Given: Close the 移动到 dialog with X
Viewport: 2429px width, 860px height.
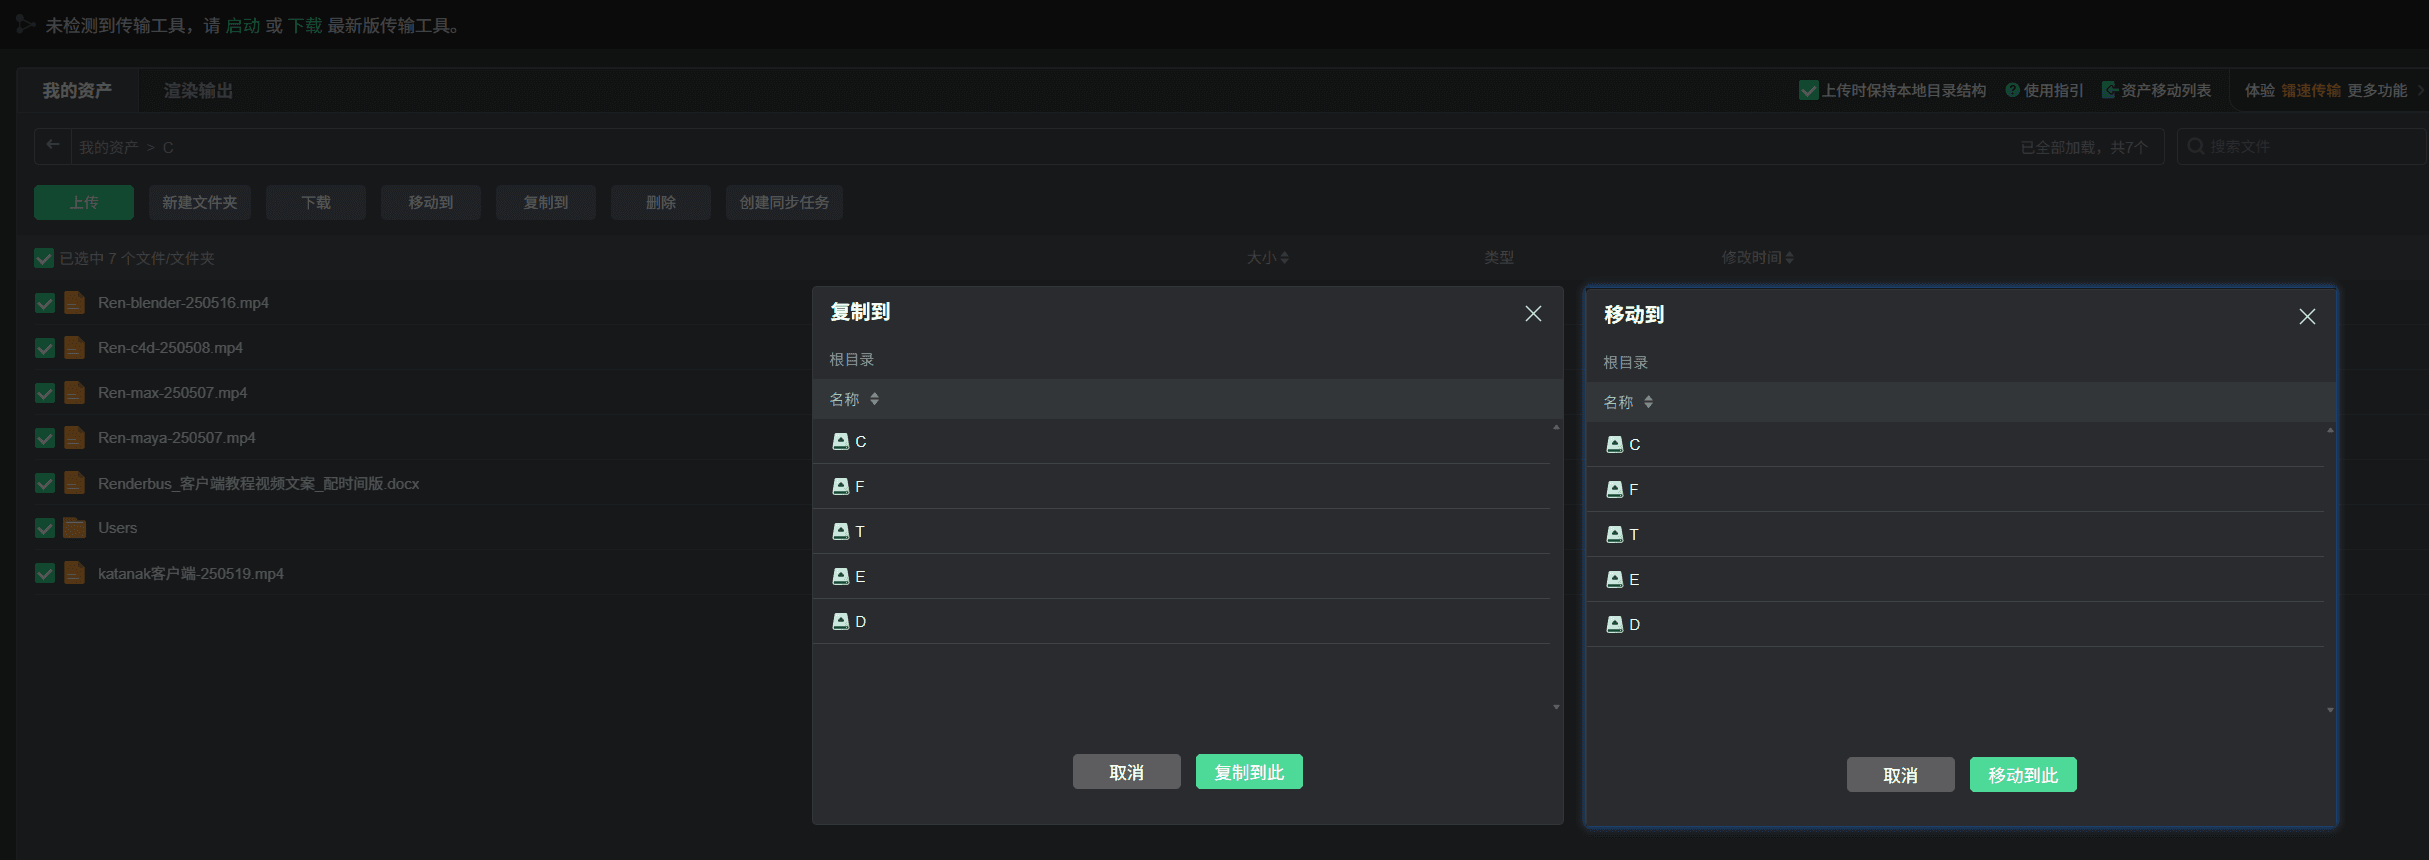Looking at the screenshot, I should point(2307,317).
